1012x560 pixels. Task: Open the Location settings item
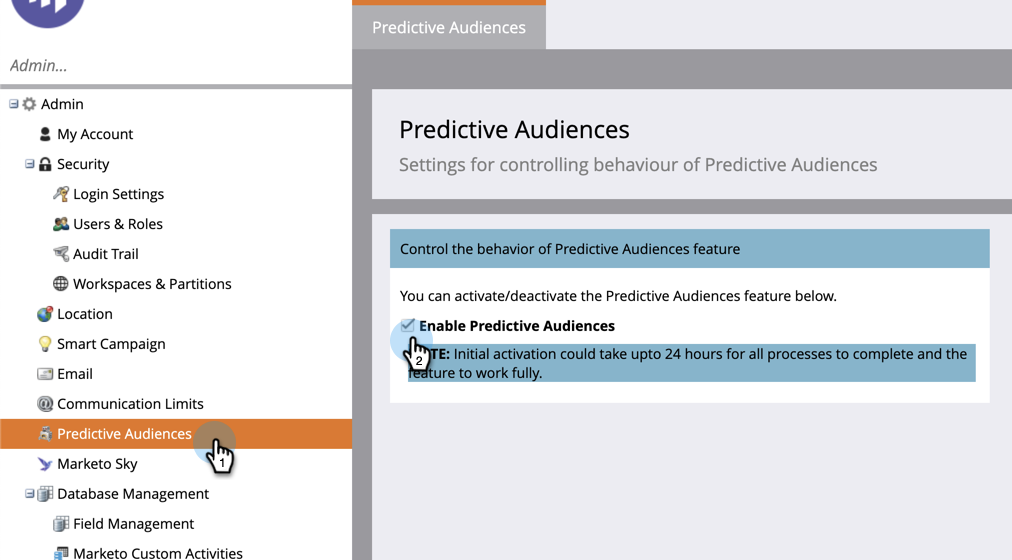pyautogui.click(x=85, y=314)
